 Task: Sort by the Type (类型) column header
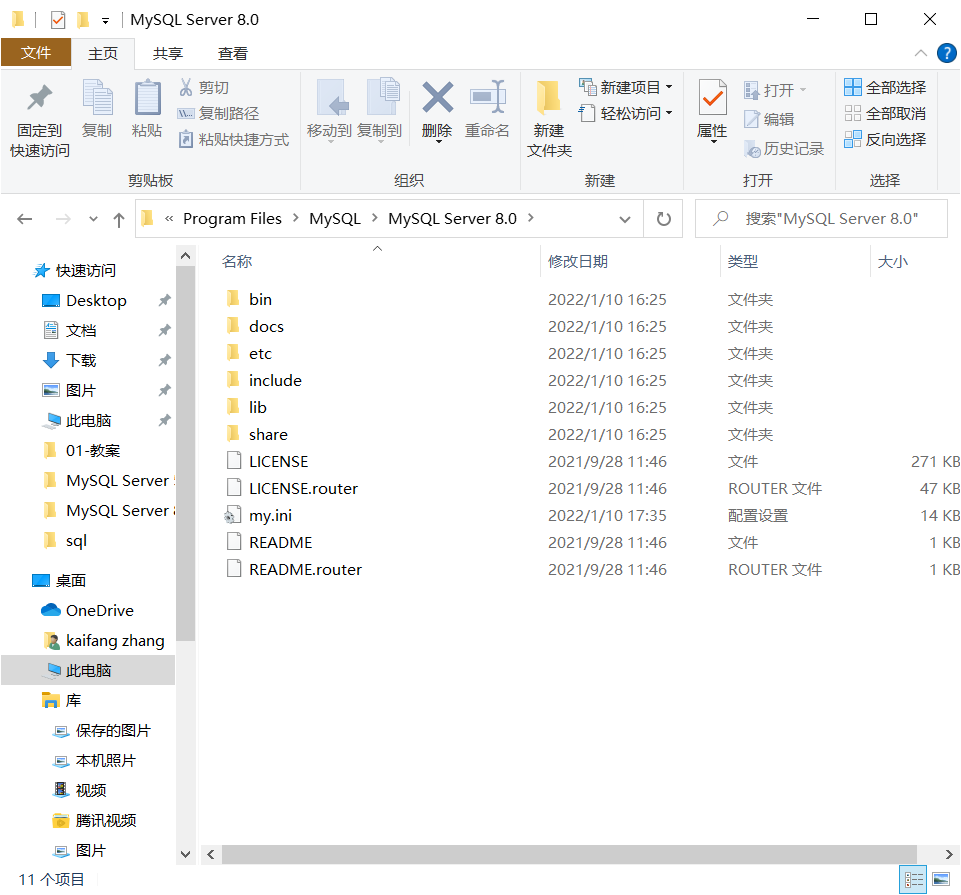[743, 262]
